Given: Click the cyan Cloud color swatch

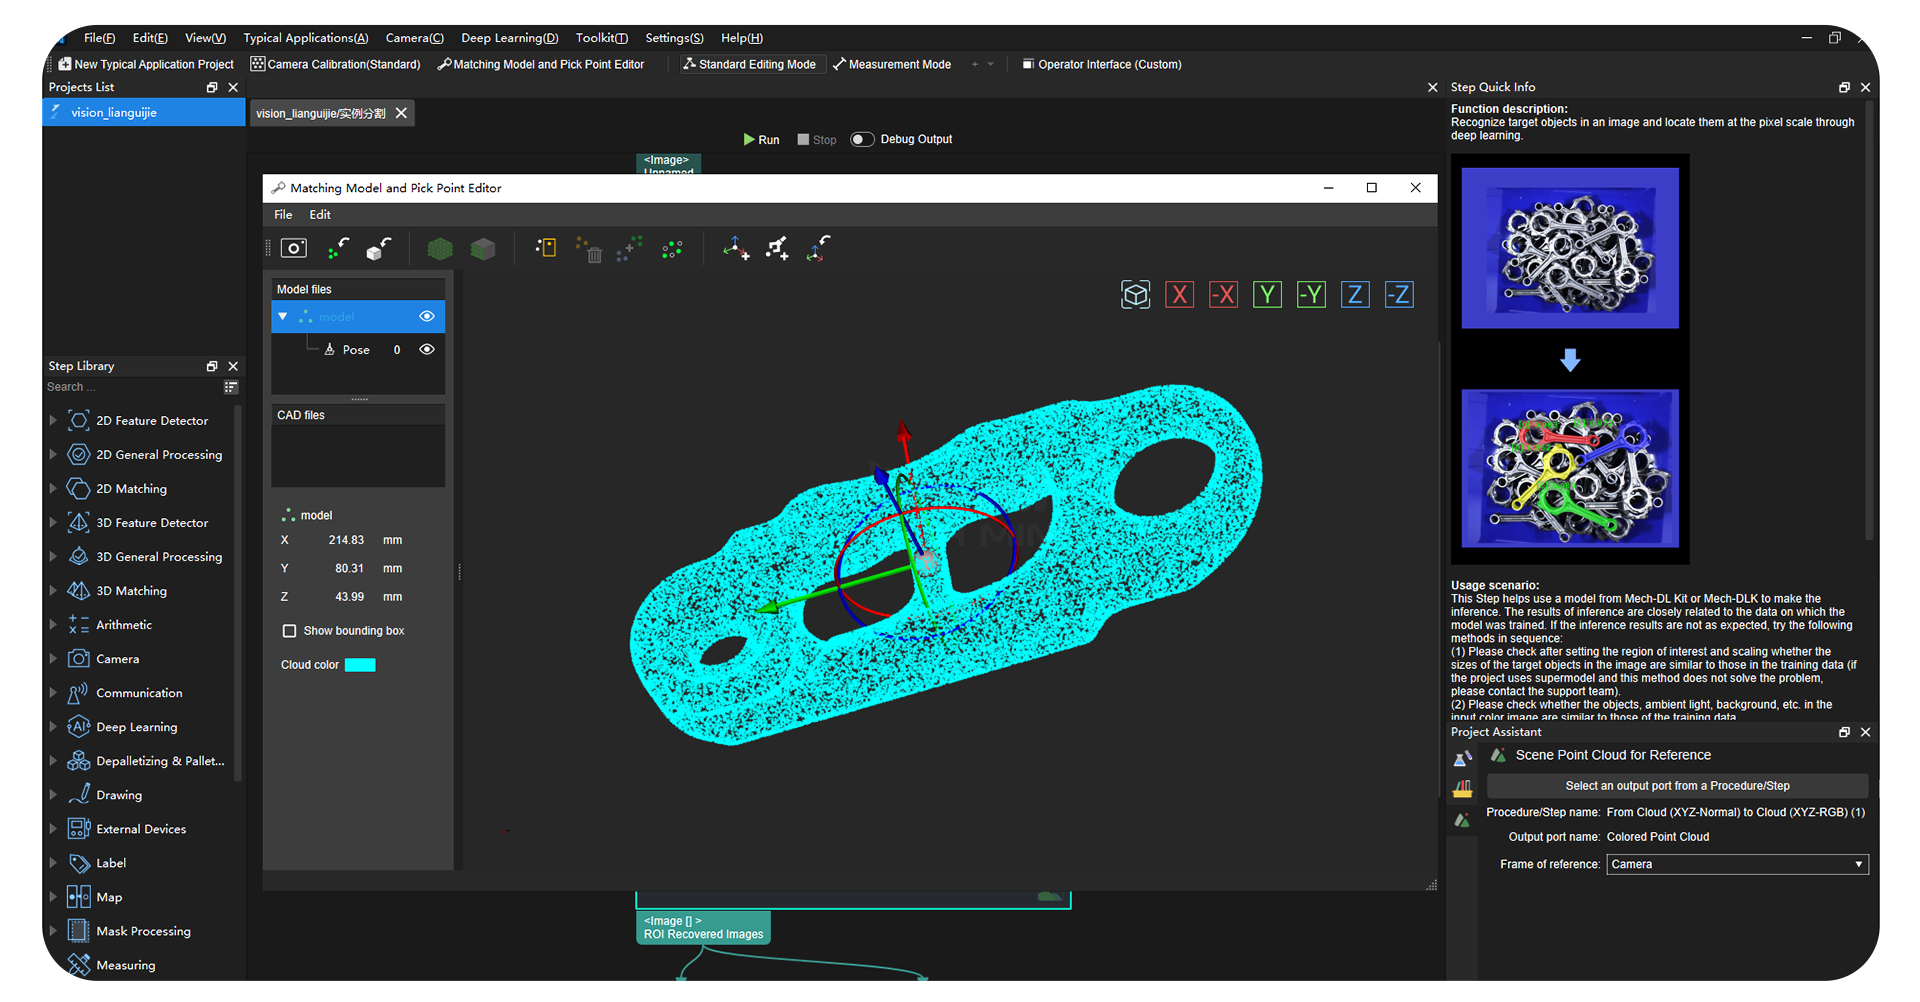Looking at the screenshot, I should [360, 664].
